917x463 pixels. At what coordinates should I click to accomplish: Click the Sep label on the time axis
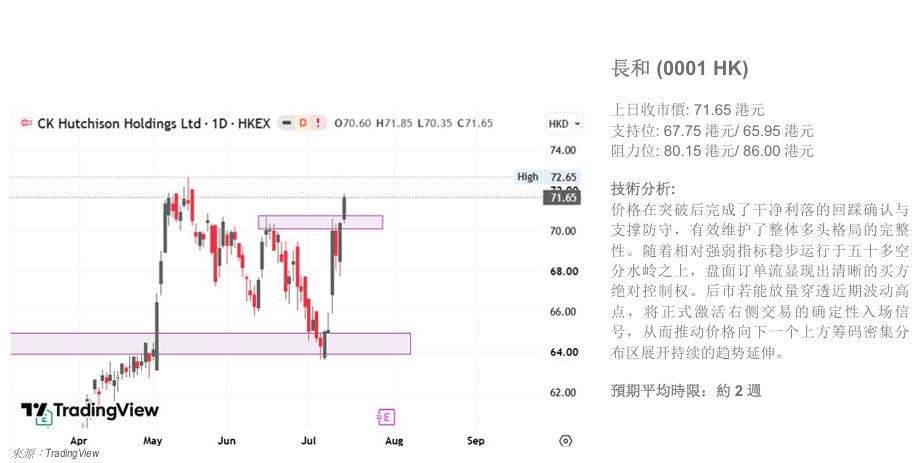pyautogui.click(x=475, y=441)
